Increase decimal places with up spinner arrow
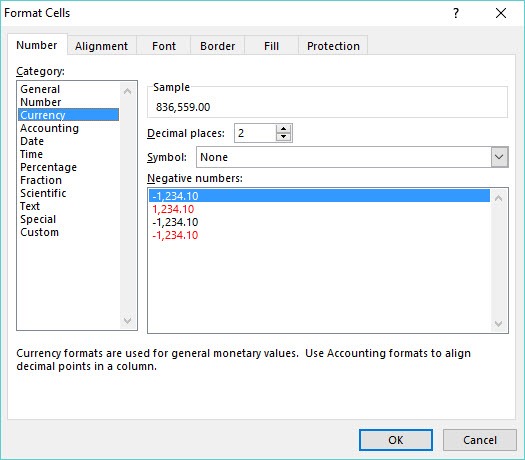This screenshot has width=525, height=460. (284, 129)
